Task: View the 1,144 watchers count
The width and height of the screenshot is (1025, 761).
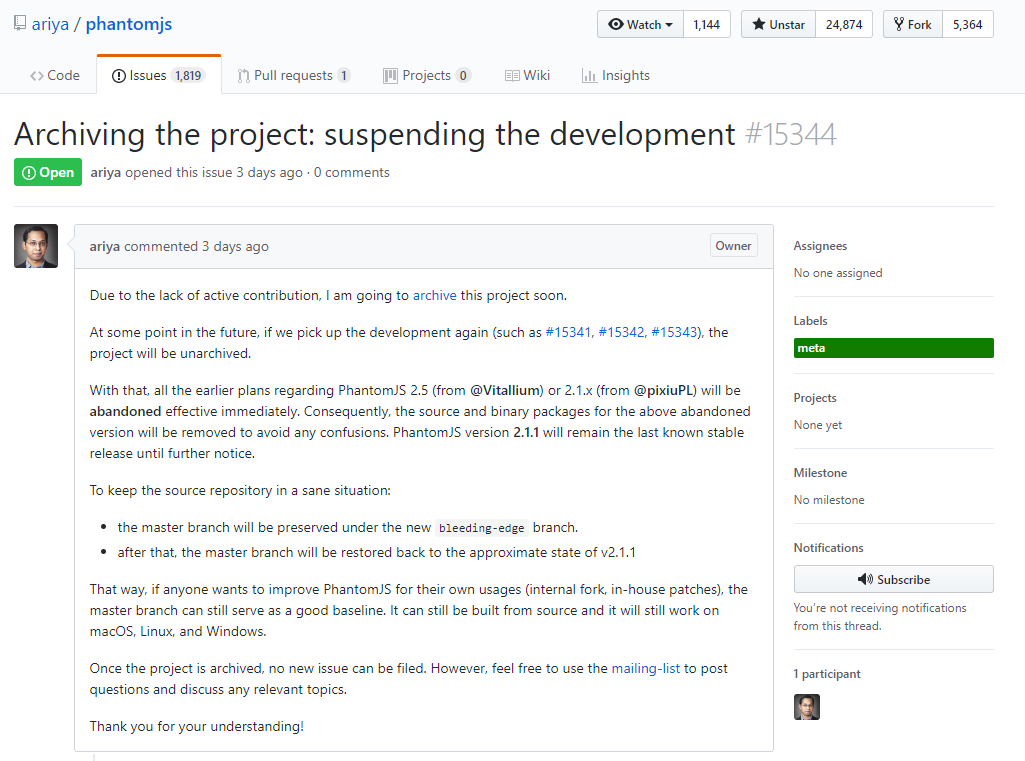Action: 706,25
